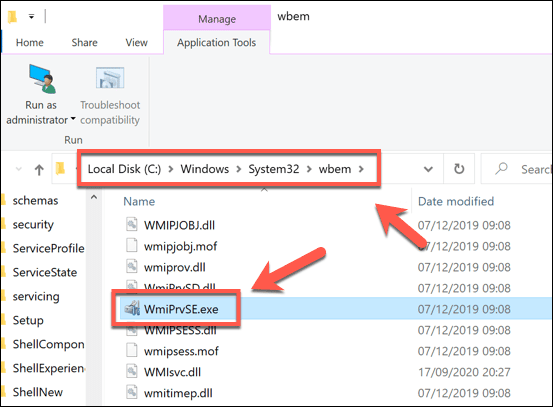Click the wmipjobj.mof file icon
Viewport: 553px width, 407px height.
pyautogui.click(x=132, y=245)
